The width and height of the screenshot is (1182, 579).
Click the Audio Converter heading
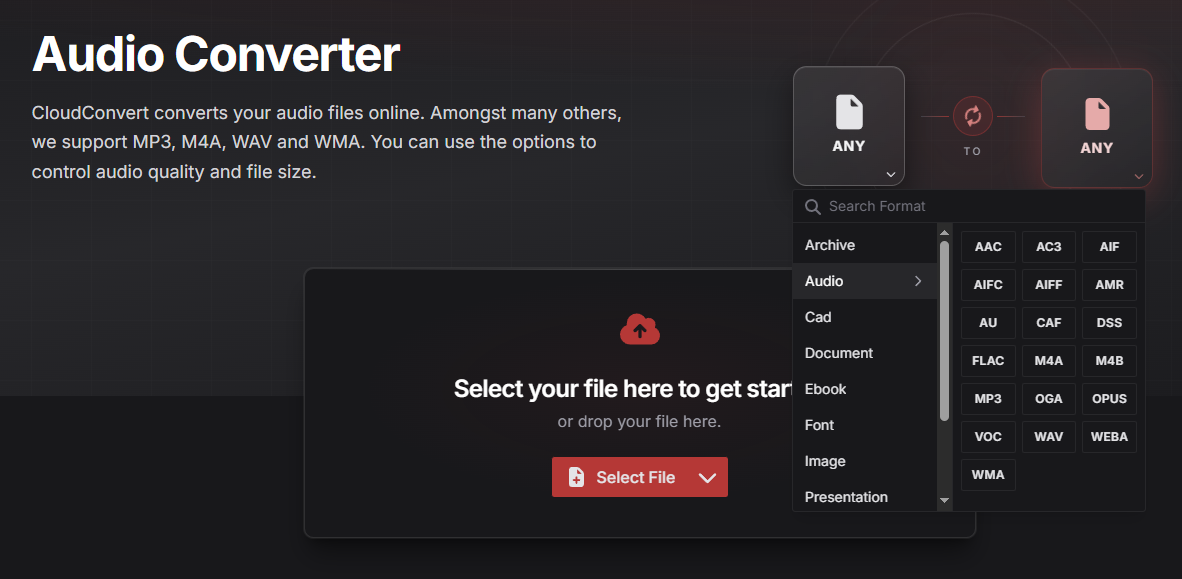tap(216, 54)
